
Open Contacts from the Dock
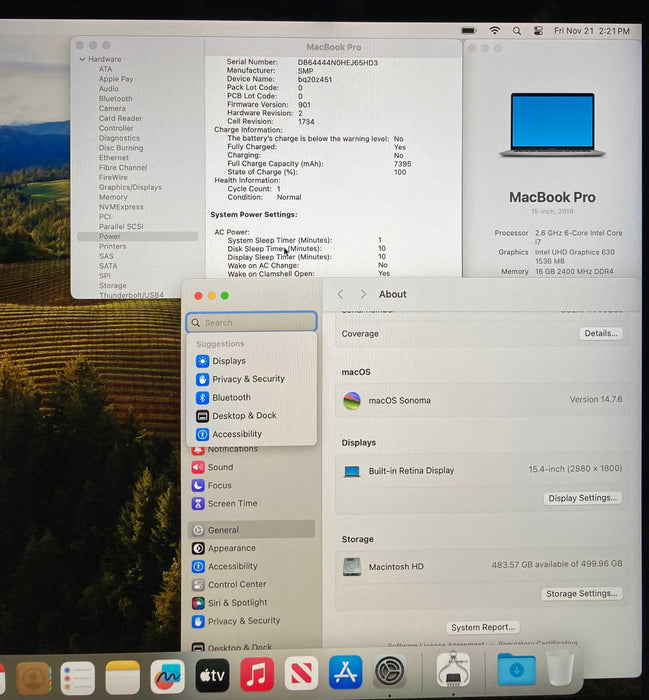point(33,679)
